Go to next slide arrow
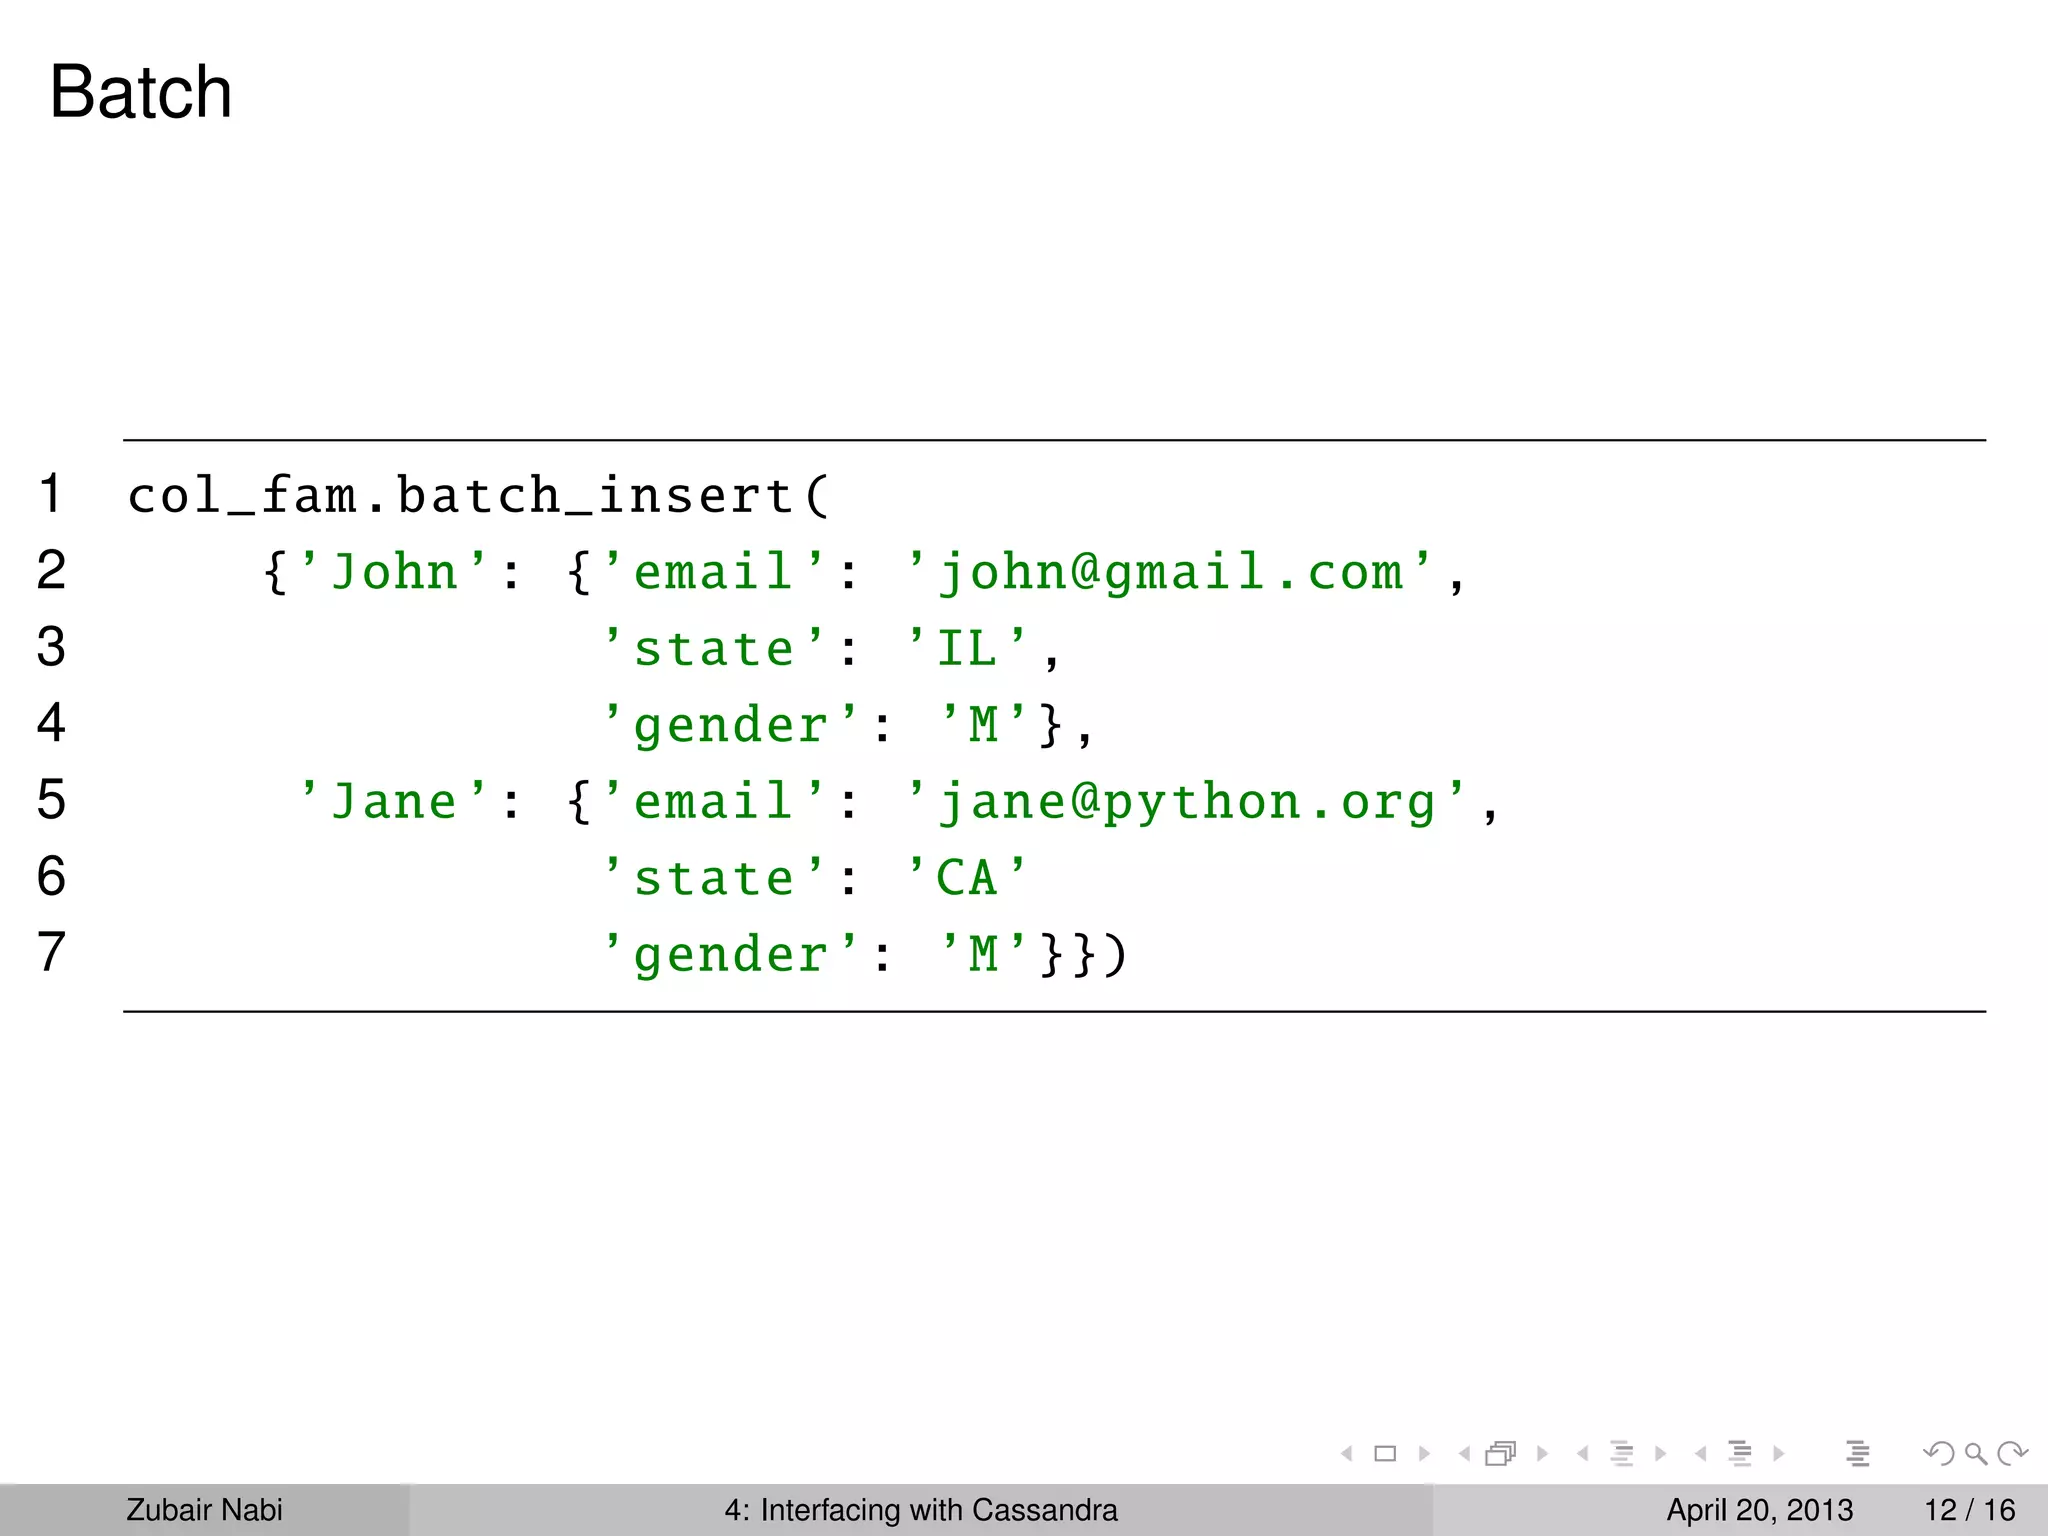Viewport: 2048px width, 1536px height. (1424, 1453)
